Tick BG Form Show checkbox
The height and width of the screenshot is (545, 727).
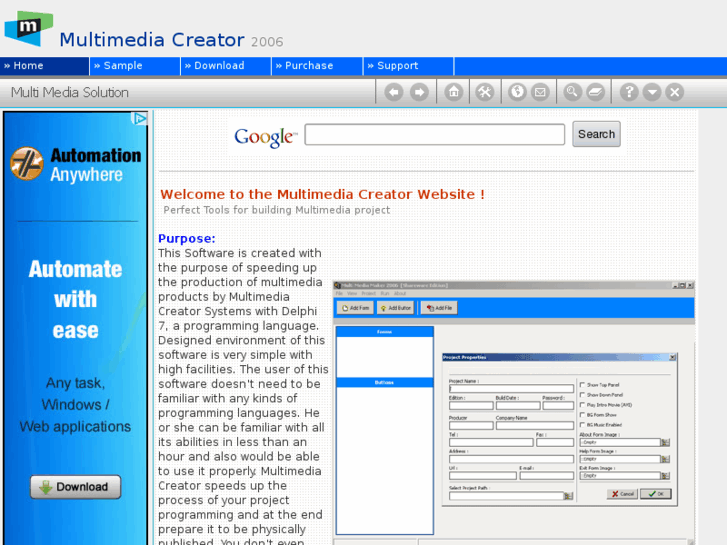[x=582, y=415]
